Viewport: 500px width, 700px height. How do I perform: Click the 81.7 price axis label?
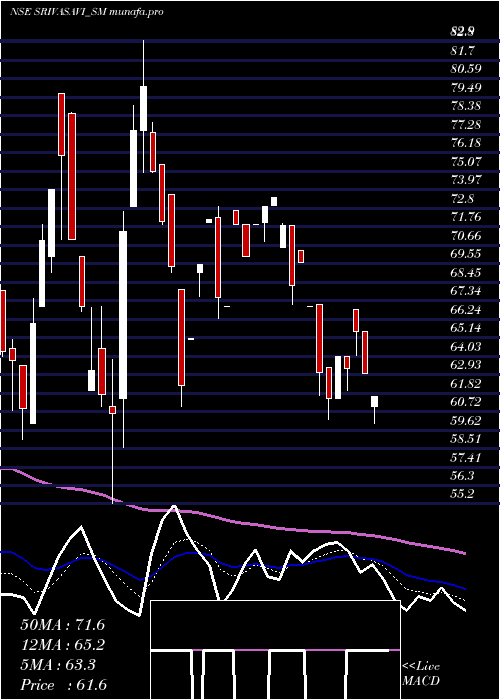coord(462,50)
